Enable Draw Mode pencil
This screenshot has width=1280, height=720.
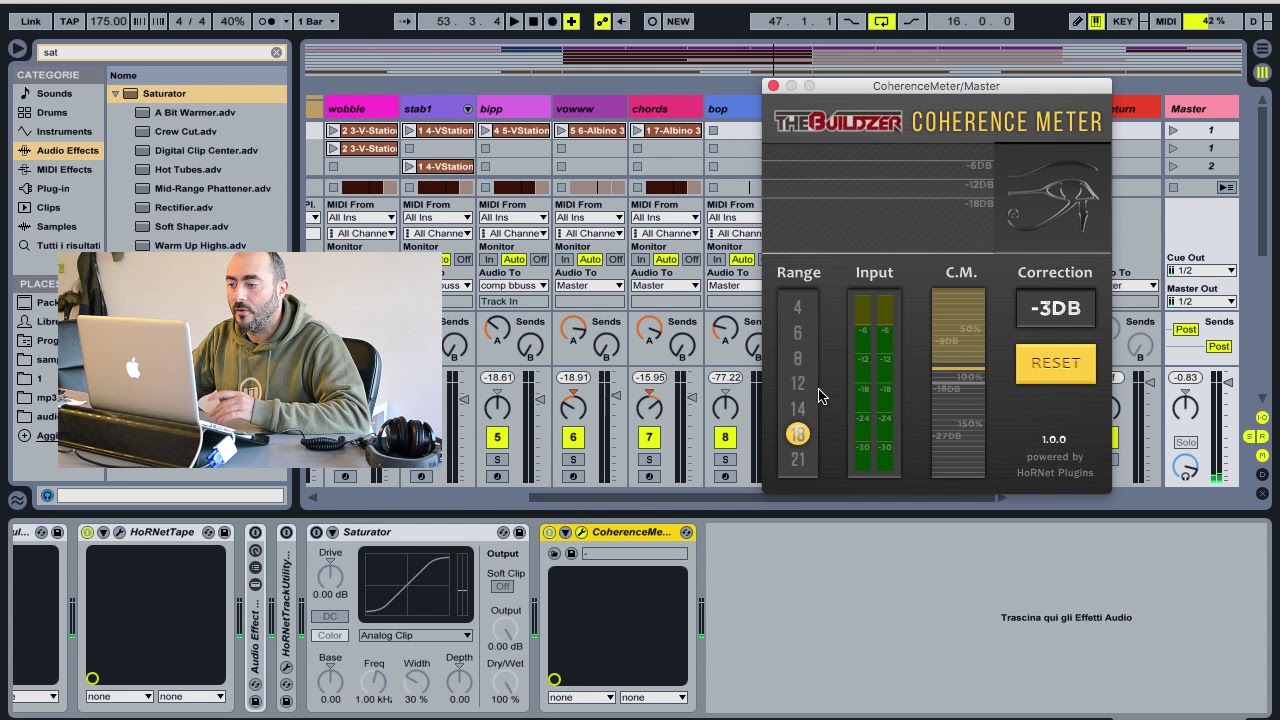(1077, 21)
